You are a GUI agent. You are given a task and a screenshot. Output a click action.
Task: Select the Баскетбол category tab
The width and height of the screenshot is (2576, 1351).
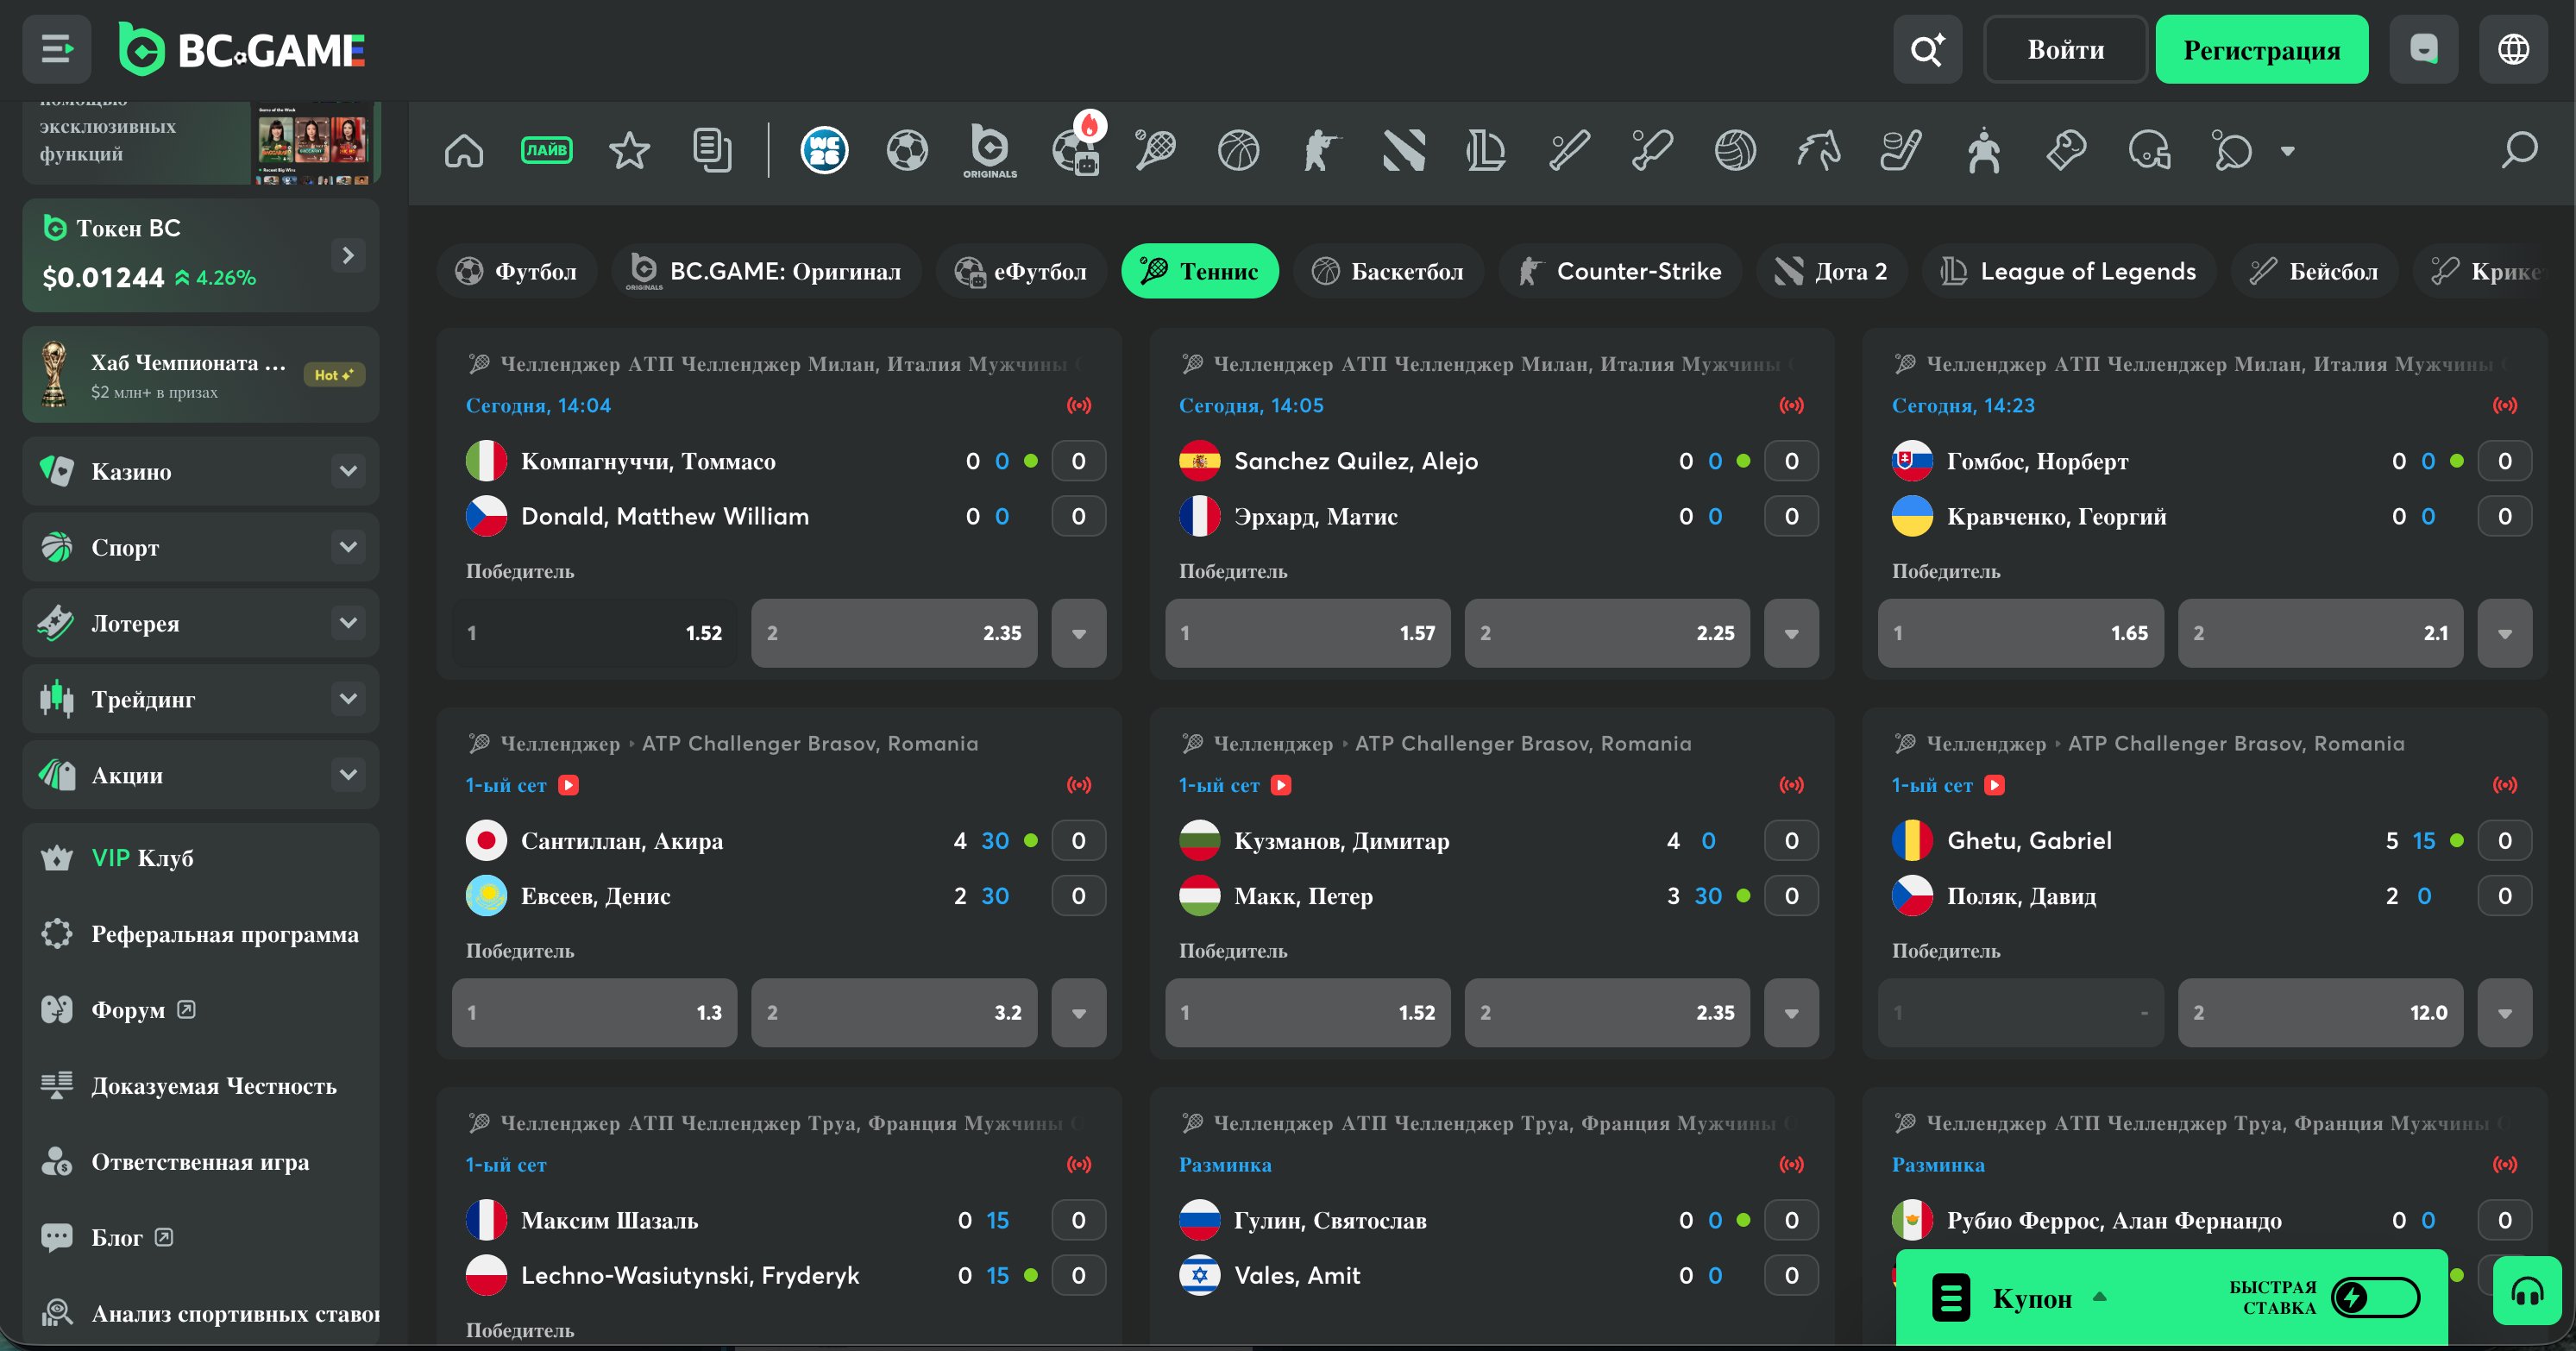1388,271
